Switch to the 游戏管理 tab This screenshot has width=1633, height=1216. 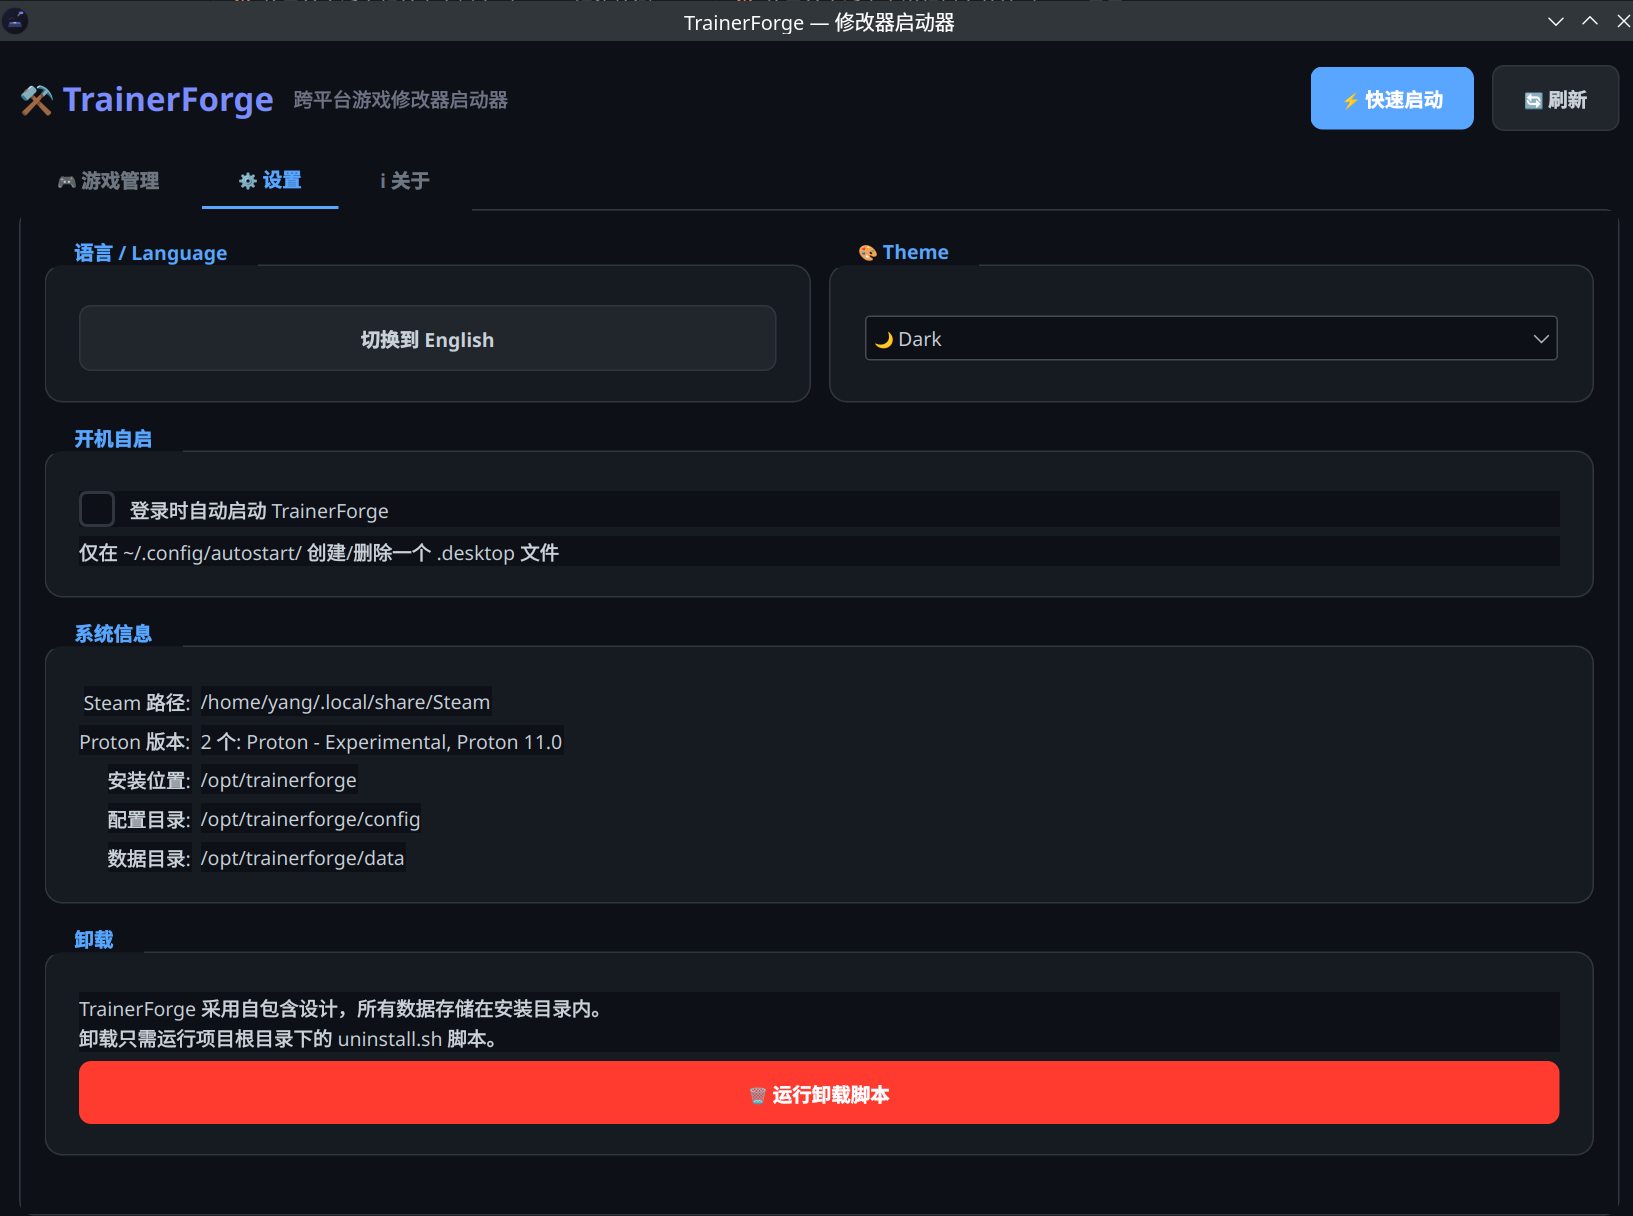click(109, 181)
